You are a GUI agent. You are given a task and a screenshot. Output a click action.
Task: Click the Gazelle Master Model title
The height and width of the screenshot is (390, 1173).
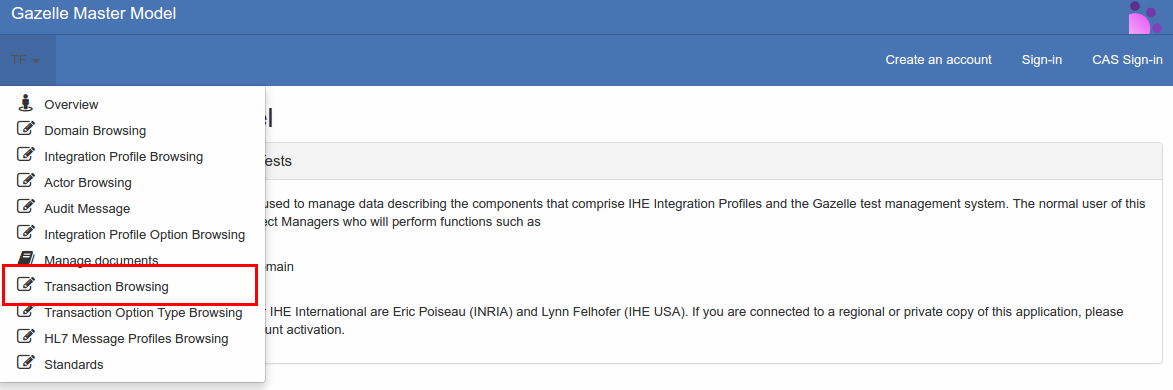94,13
